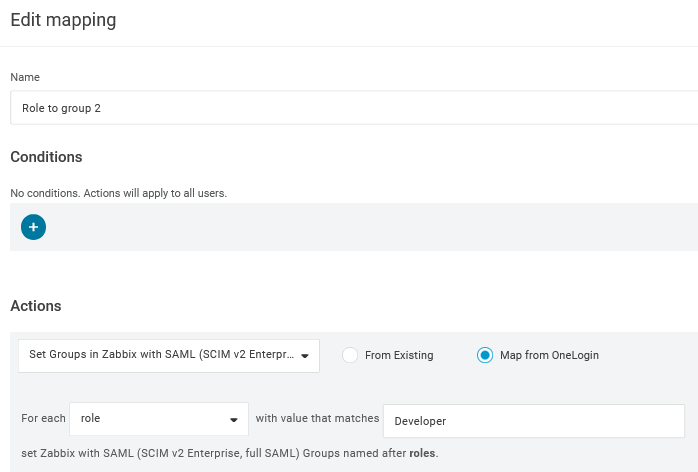The height and width of the screenshot is (472, 698).
Task: Click the For each label
Action: 42,420
